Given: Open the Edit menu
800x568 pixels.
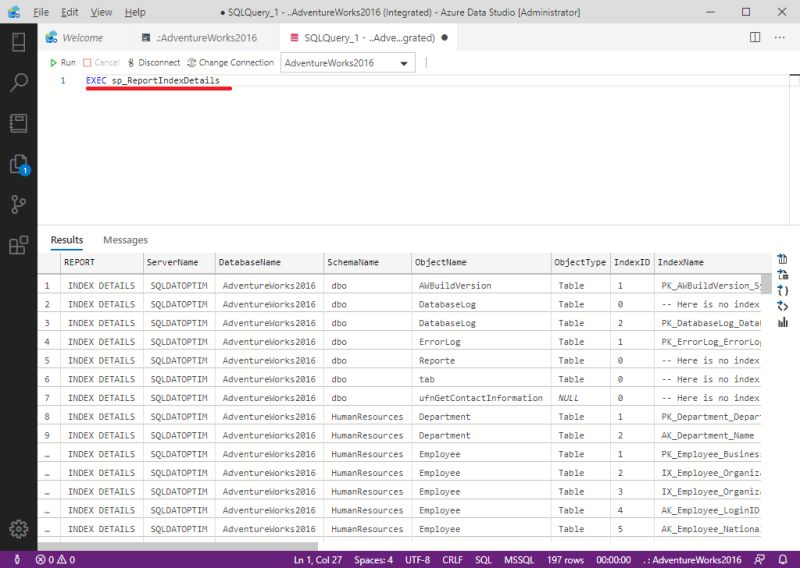Looking at the screenshot, I should [x=69, y=12].
